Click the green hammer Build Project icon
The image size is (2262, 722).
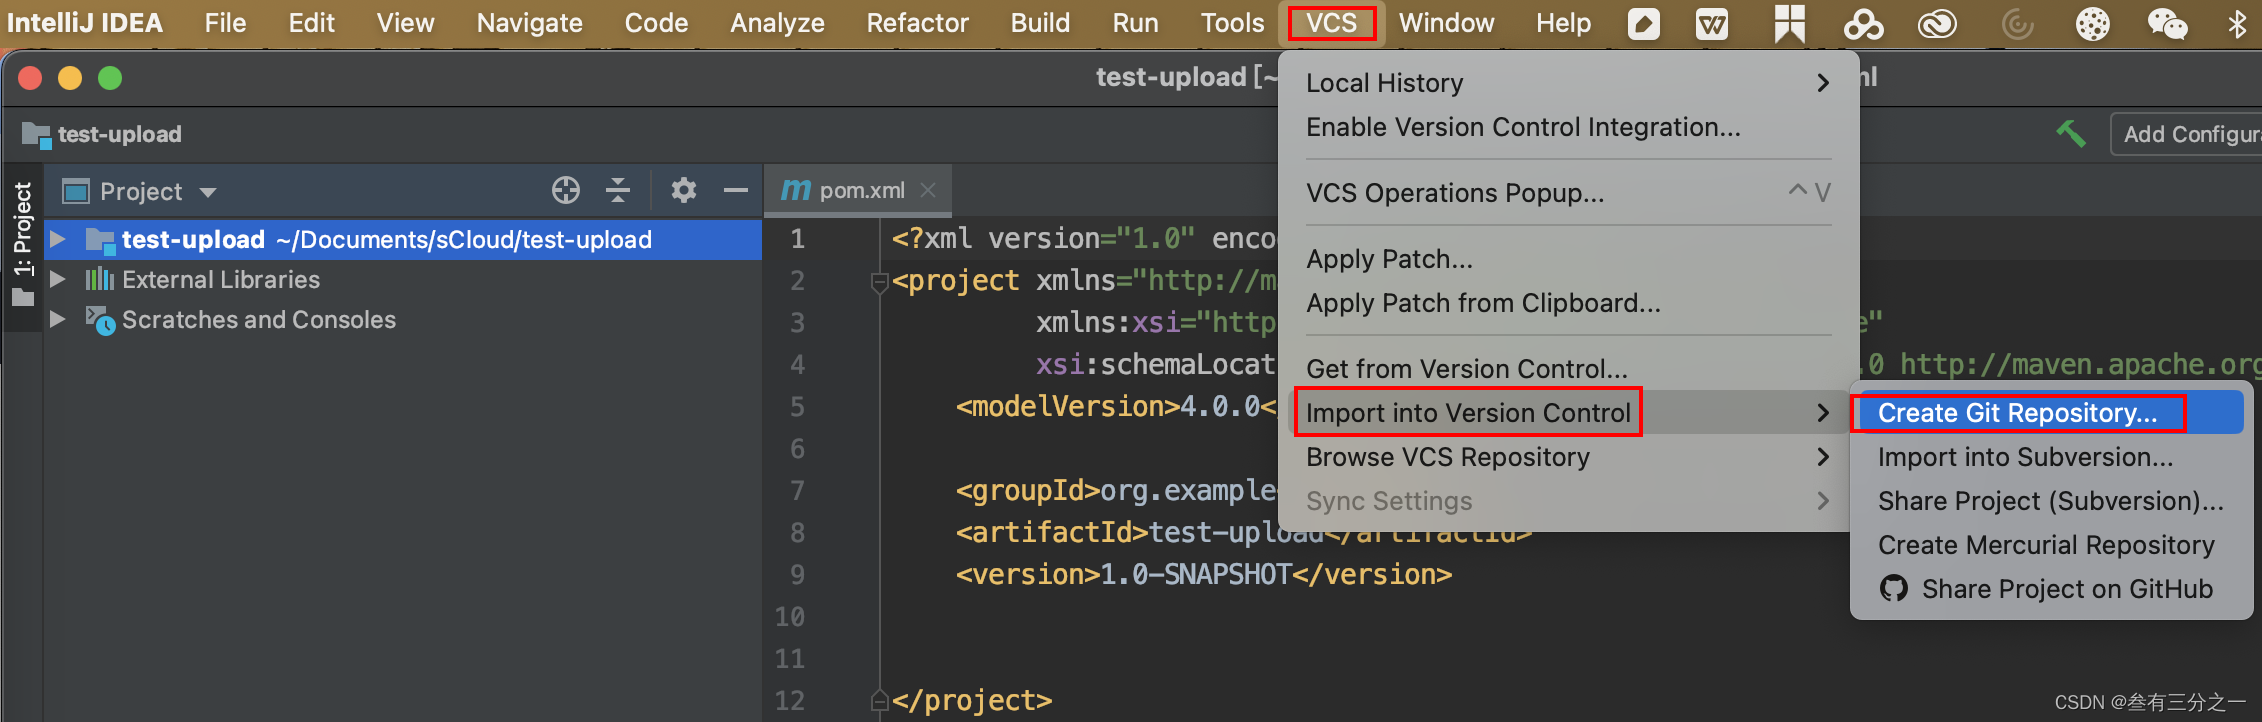click(x=2071, y=133)
